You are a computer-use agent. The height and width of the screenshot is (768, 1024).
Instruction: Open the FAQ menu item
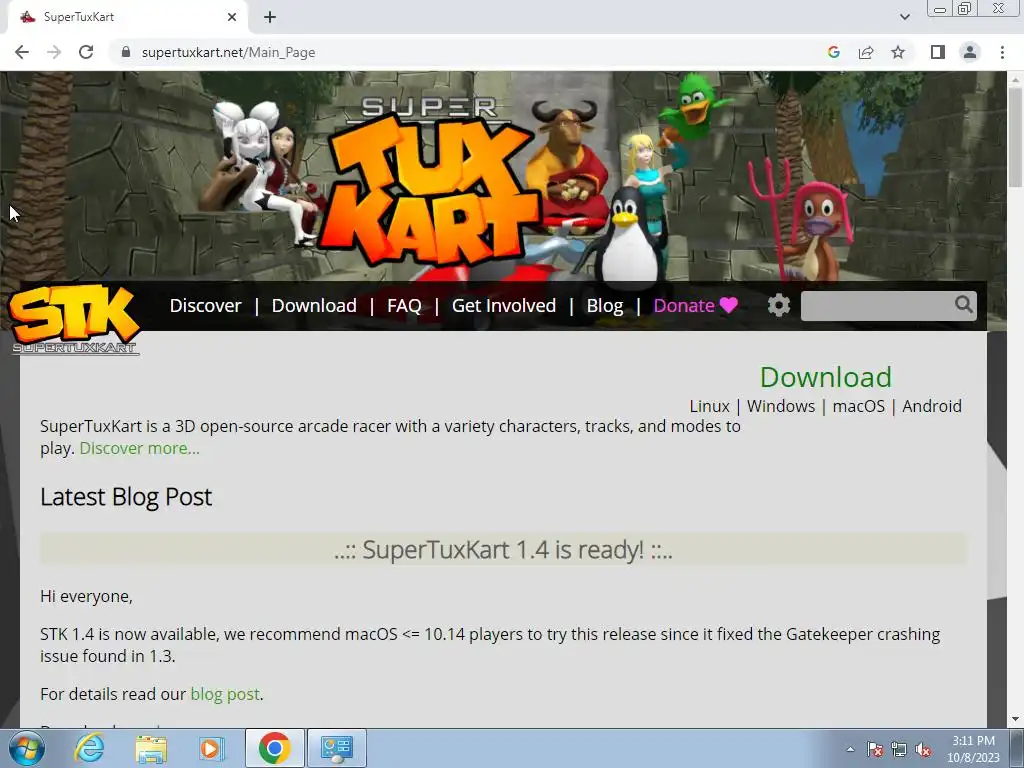(x=404, y=306)
